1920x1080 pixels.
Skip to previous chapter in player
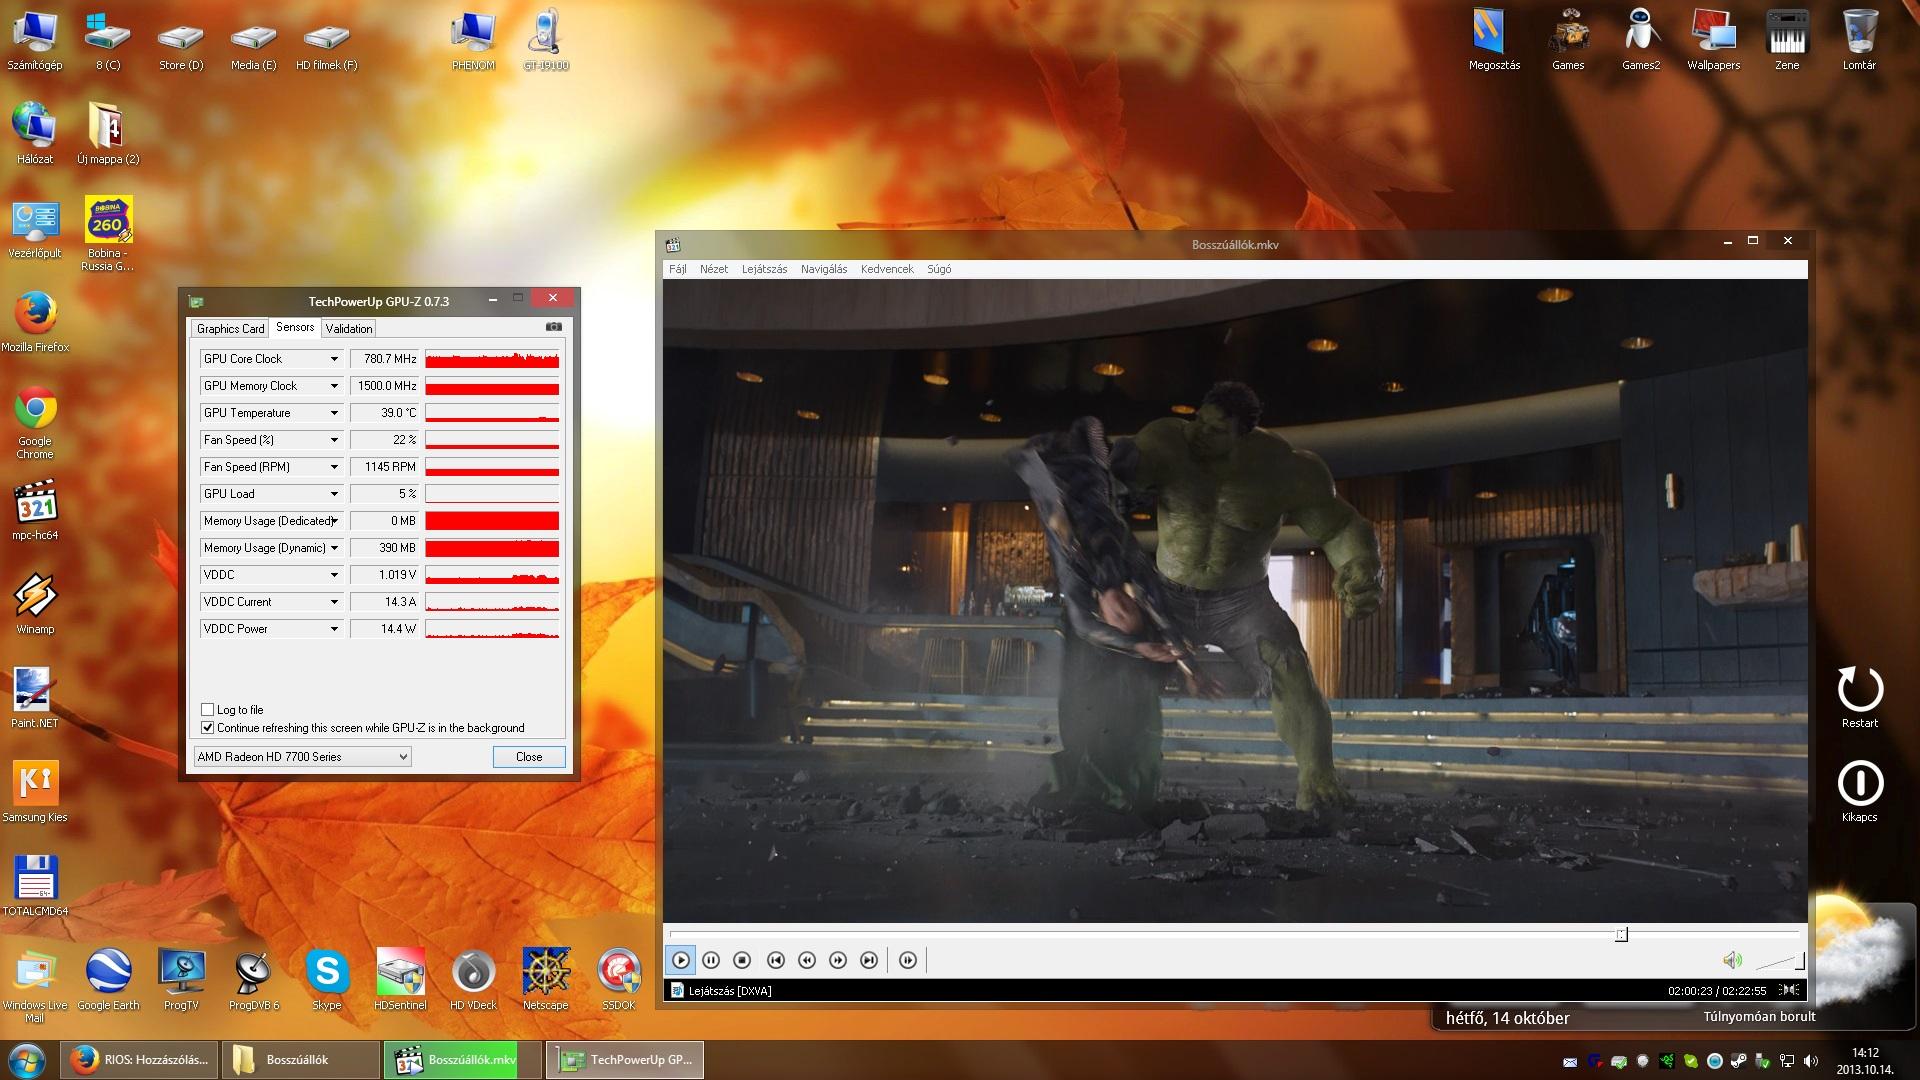[x=776, y=960]
